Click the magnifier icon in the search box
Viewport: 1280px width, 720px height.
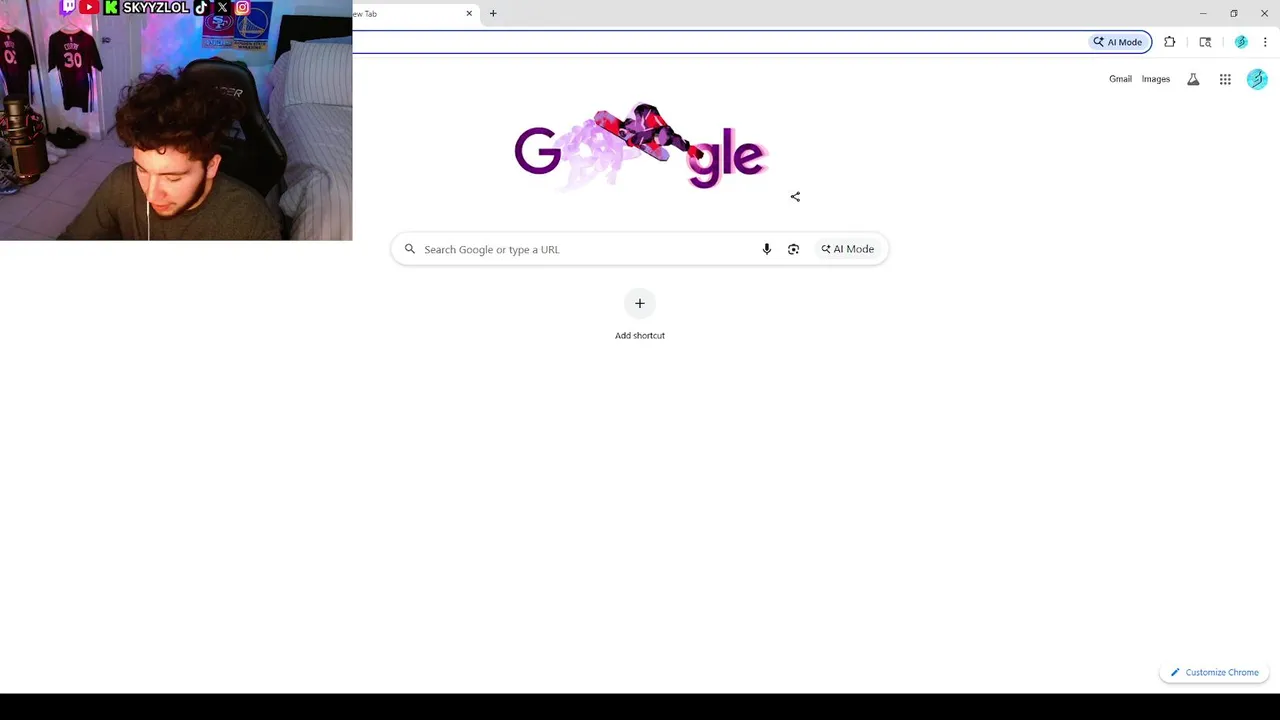coord(409,249)
